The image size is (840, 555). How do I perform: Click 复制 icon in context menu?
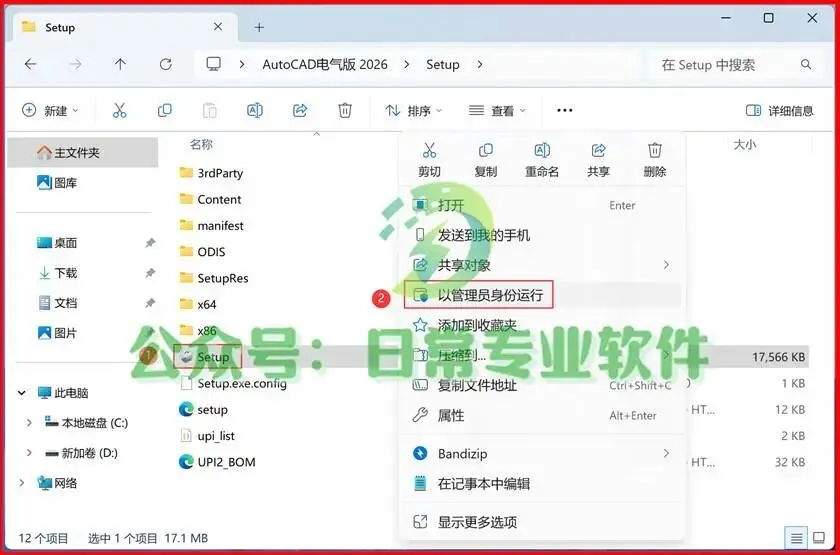[485, 150]
